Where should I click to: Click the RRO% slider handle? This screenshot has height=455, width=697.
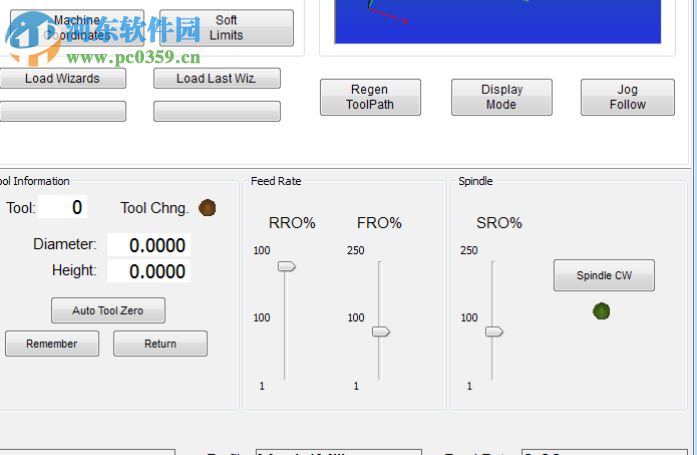tap(286, 266)
